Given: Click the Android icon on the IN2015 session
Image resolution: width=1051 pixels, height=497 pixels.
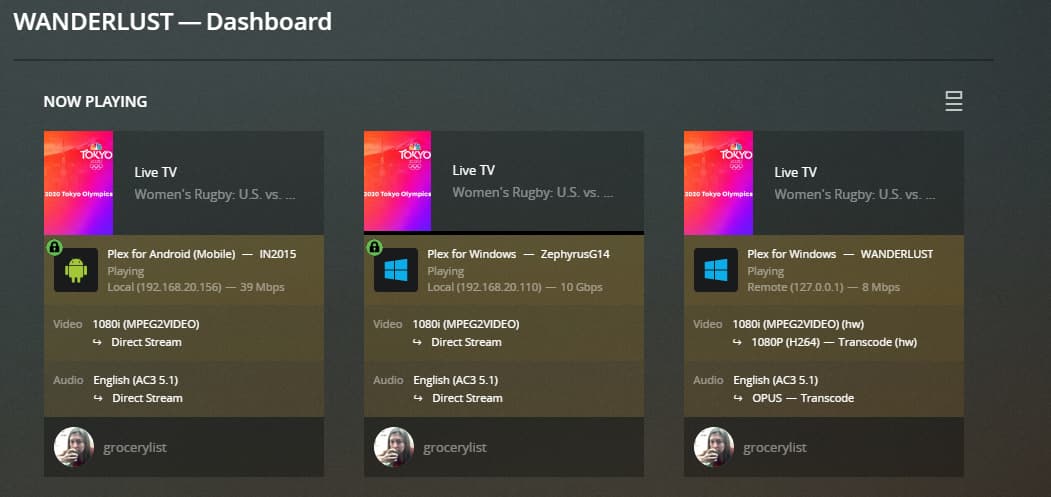Looking at the screenshot, I should (76, 270).
